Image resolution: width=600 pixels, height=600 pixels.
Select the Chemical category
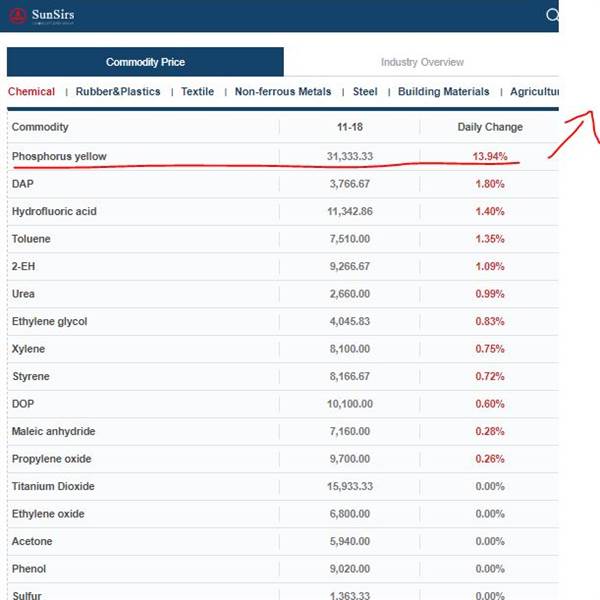coord(31,91)
